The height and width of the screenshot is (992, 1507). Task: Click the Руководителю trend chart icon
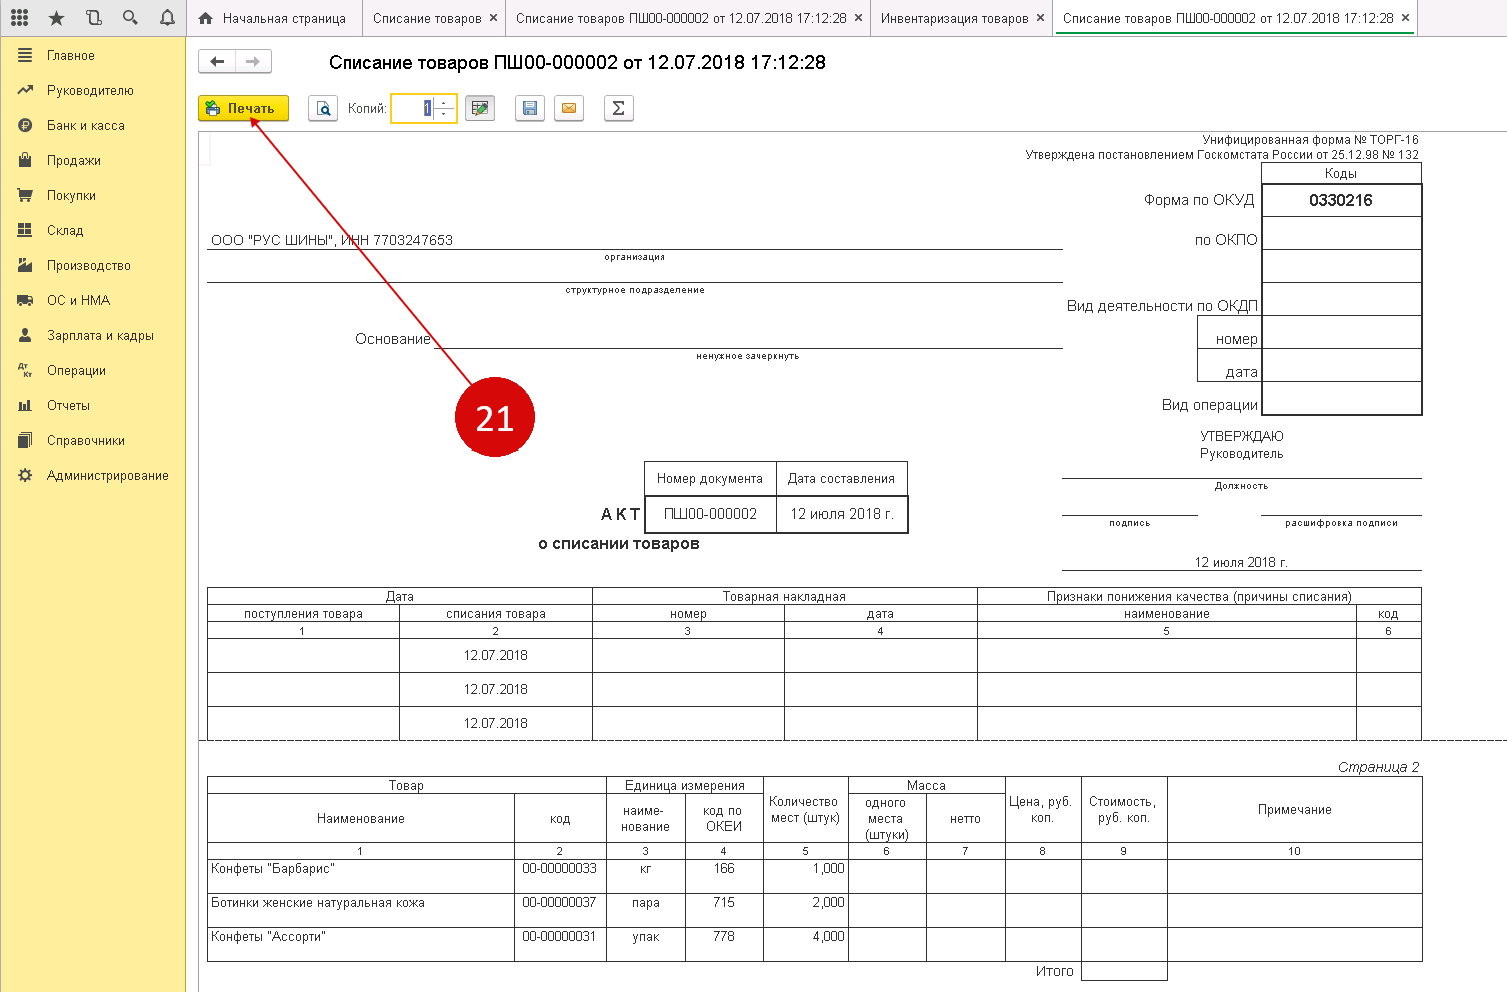(x=25, y=91)
